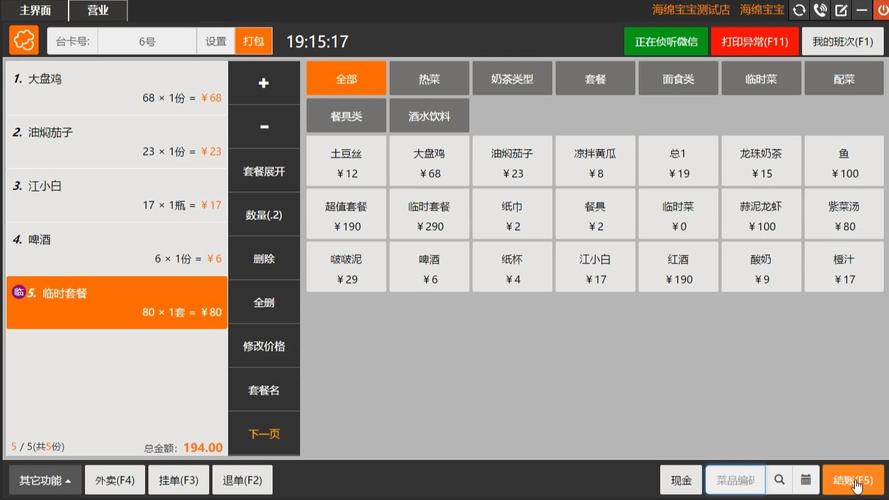Select the 餐具类 category
The width and height of the screenshot is (889, 500).
point(346,116)
